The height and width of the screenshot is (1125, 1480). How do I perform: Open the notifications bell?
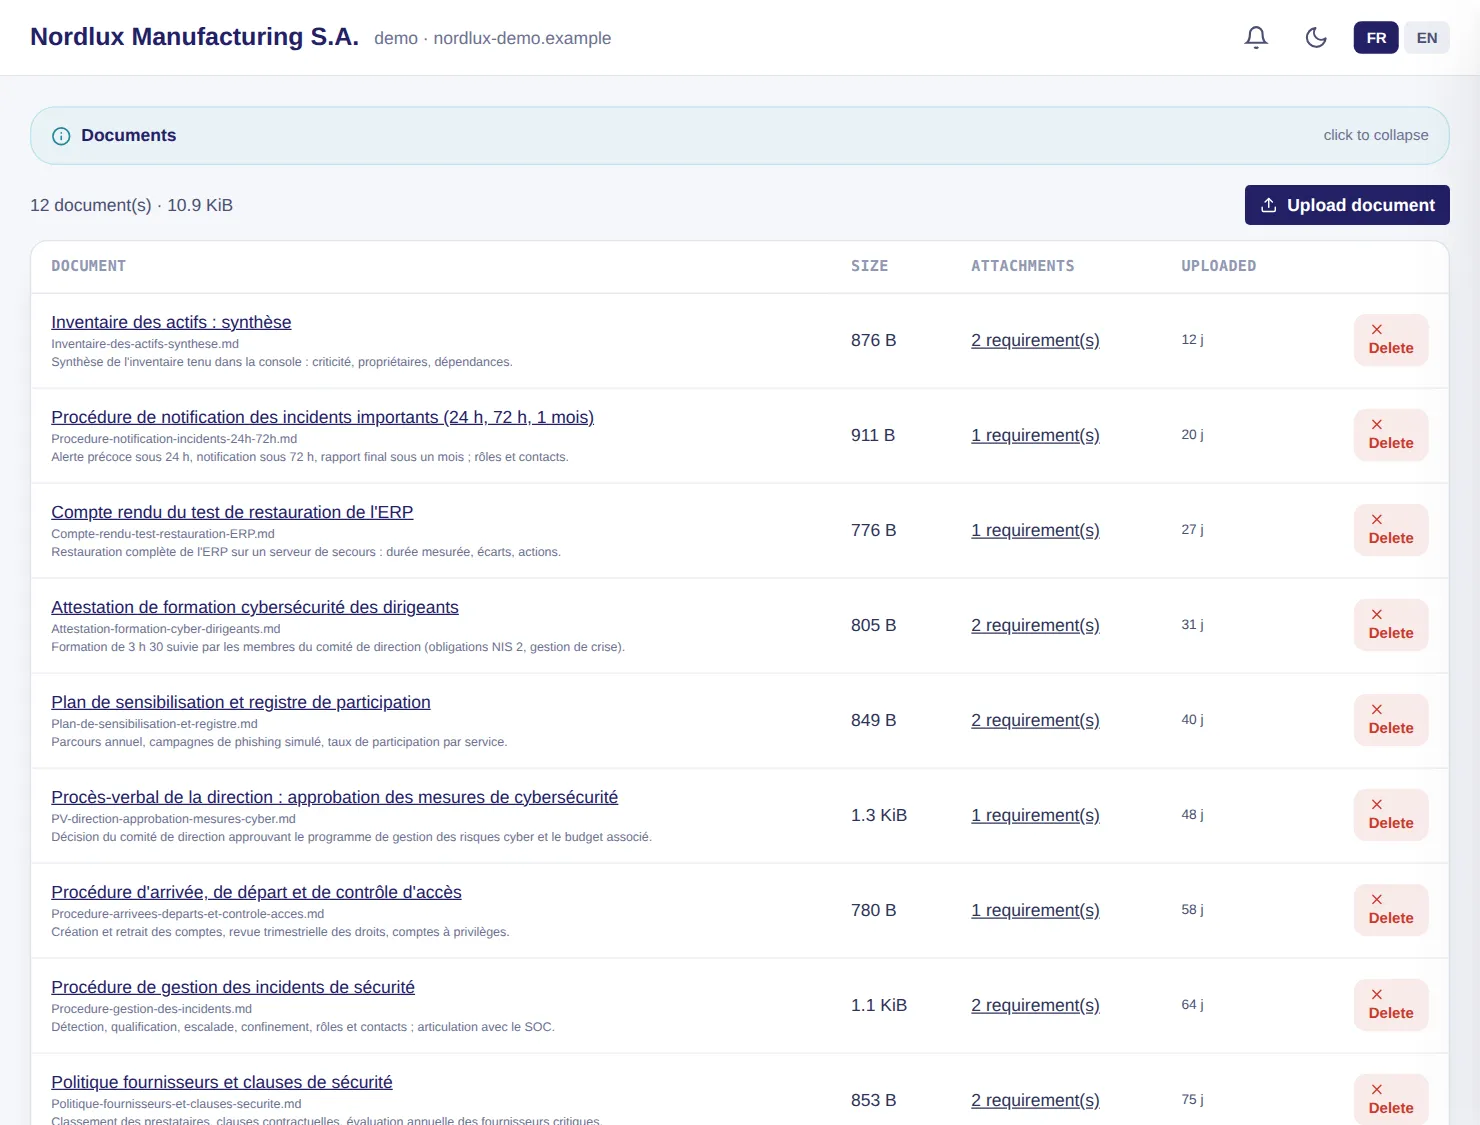(1256, 38)
